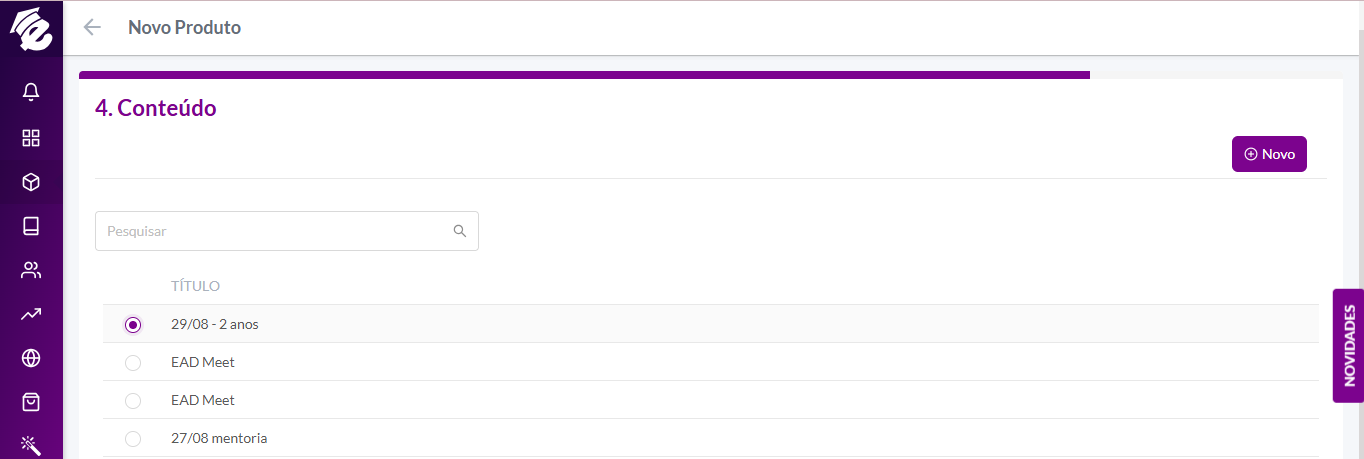Go back using the arrow icon
This screenshot has height=459, width=1364.
92,27
